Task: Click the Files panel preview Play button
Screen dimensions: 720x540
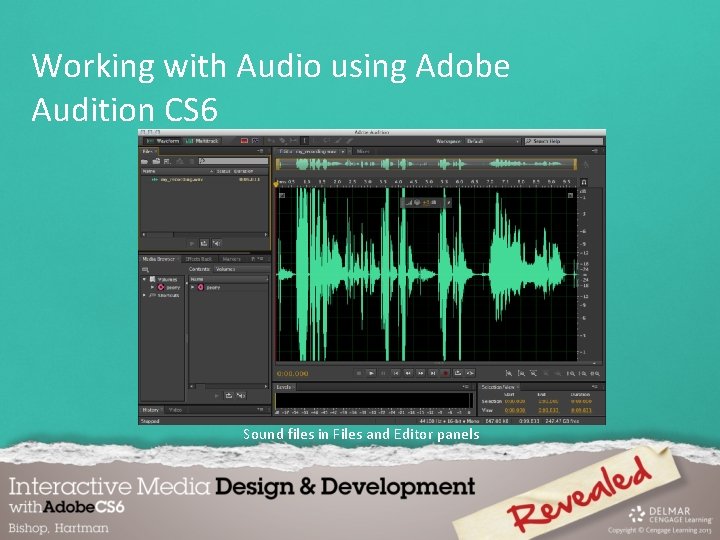Action: click(192, 243)
